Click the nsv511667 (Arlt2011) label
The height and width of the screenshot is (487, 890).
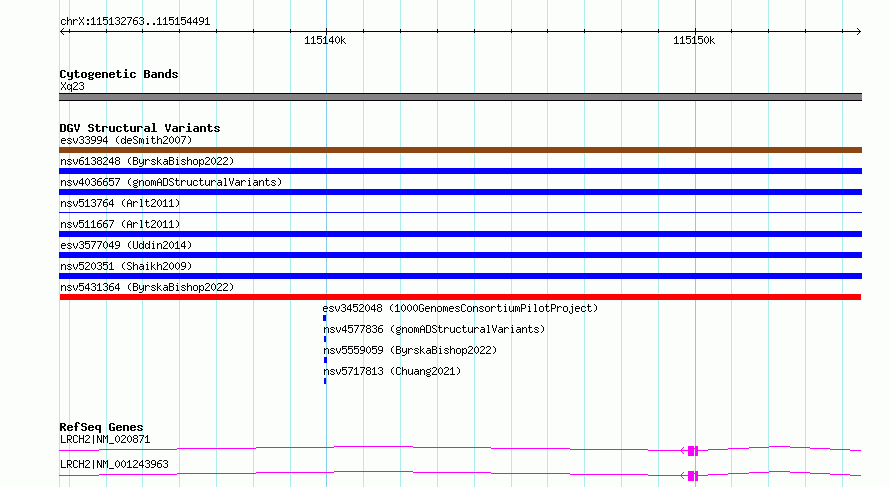(120, 224)
